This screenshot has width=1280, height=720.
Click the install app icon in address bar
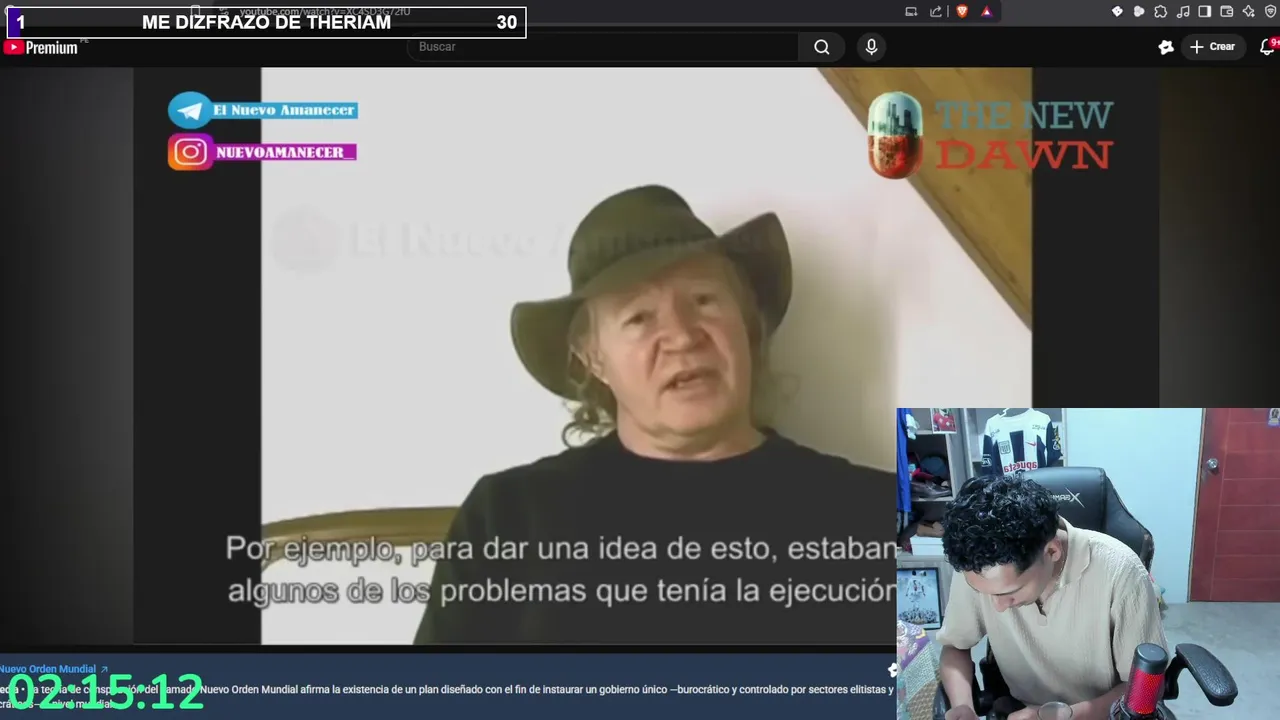click(x=911, y=12)
